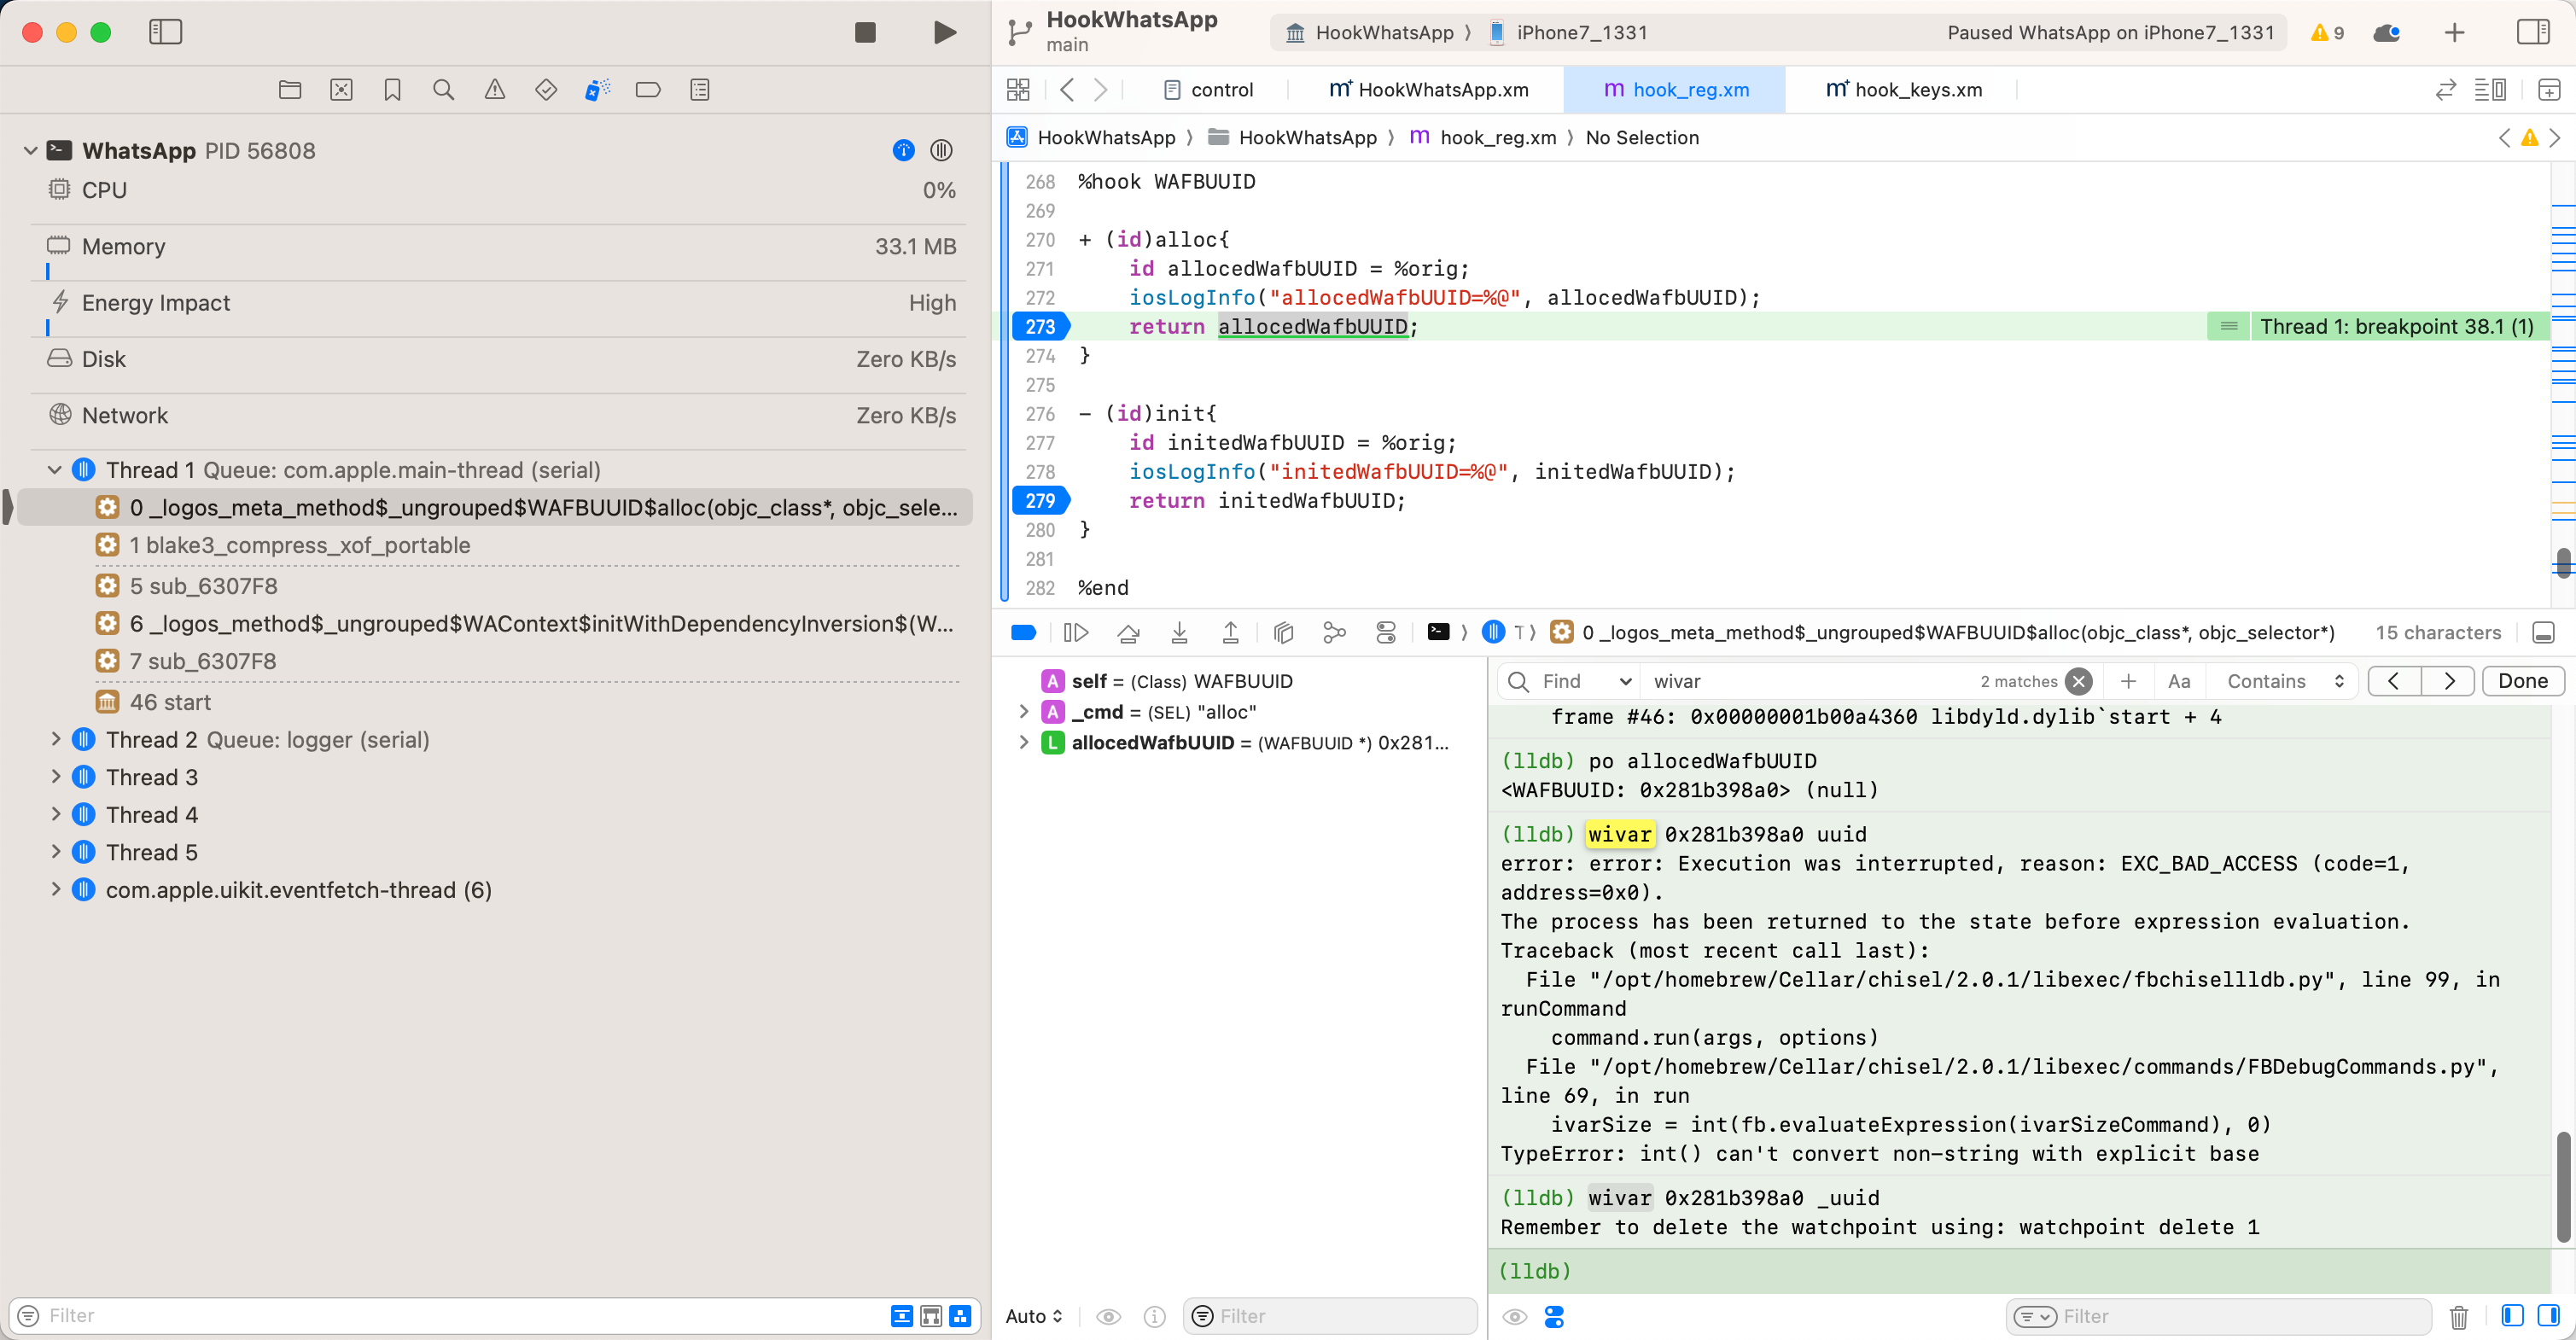Viewport: 2576px width, 1340px height.
Task: Go back in editor history
Action: [1067, 90]
